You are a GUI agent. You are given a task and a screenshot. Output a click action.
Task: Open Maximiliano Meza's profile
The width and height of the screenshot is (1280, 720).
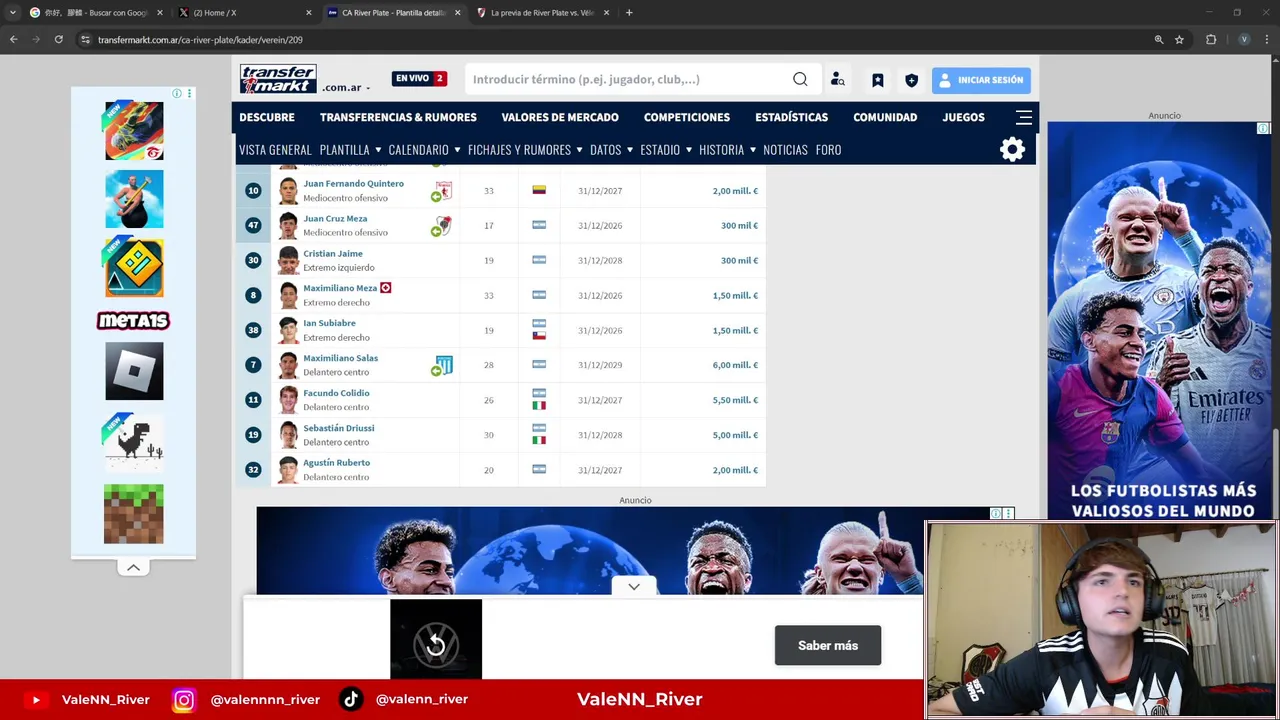pos(340,288)
